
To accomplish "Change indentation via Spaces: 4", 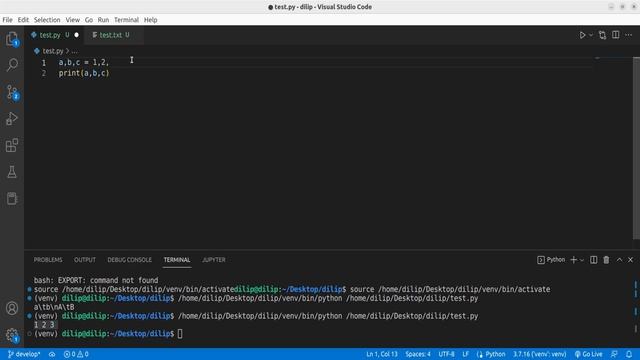I will tap(418, 354).
